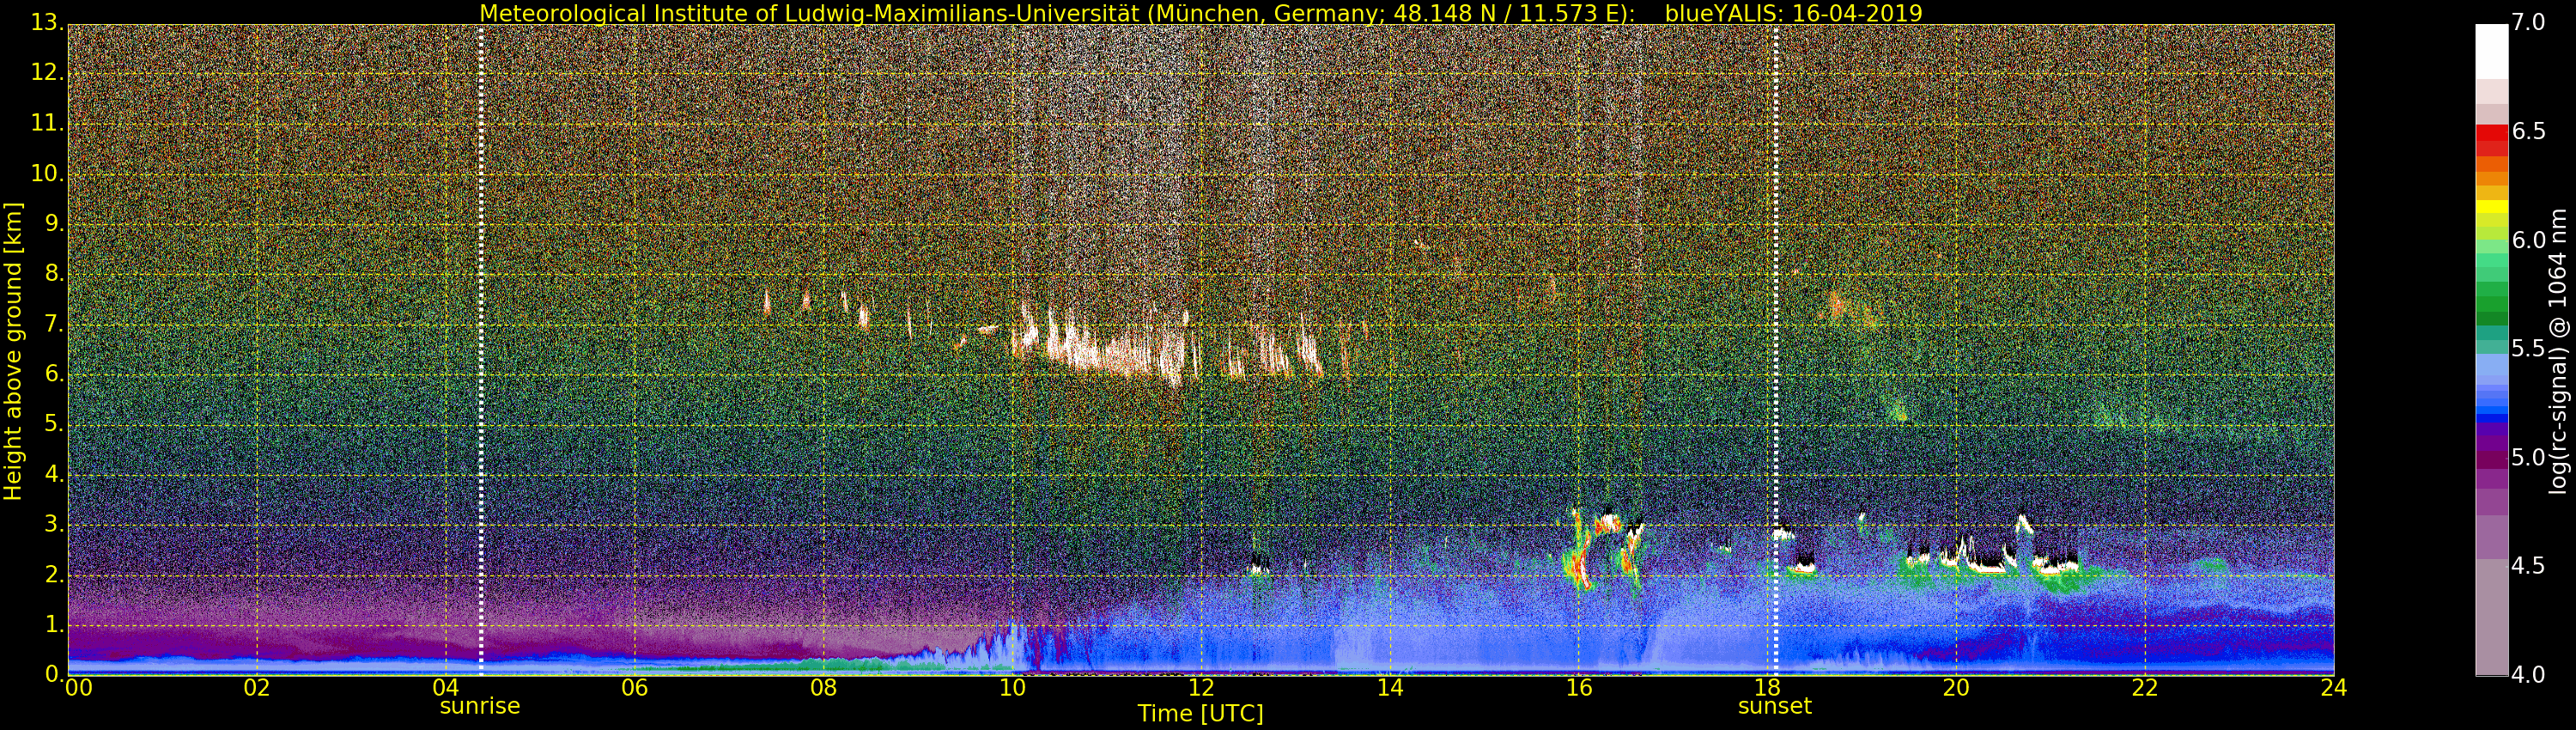
Task: Click the dotted white sunset marker line
Action: coord(1776,350)
